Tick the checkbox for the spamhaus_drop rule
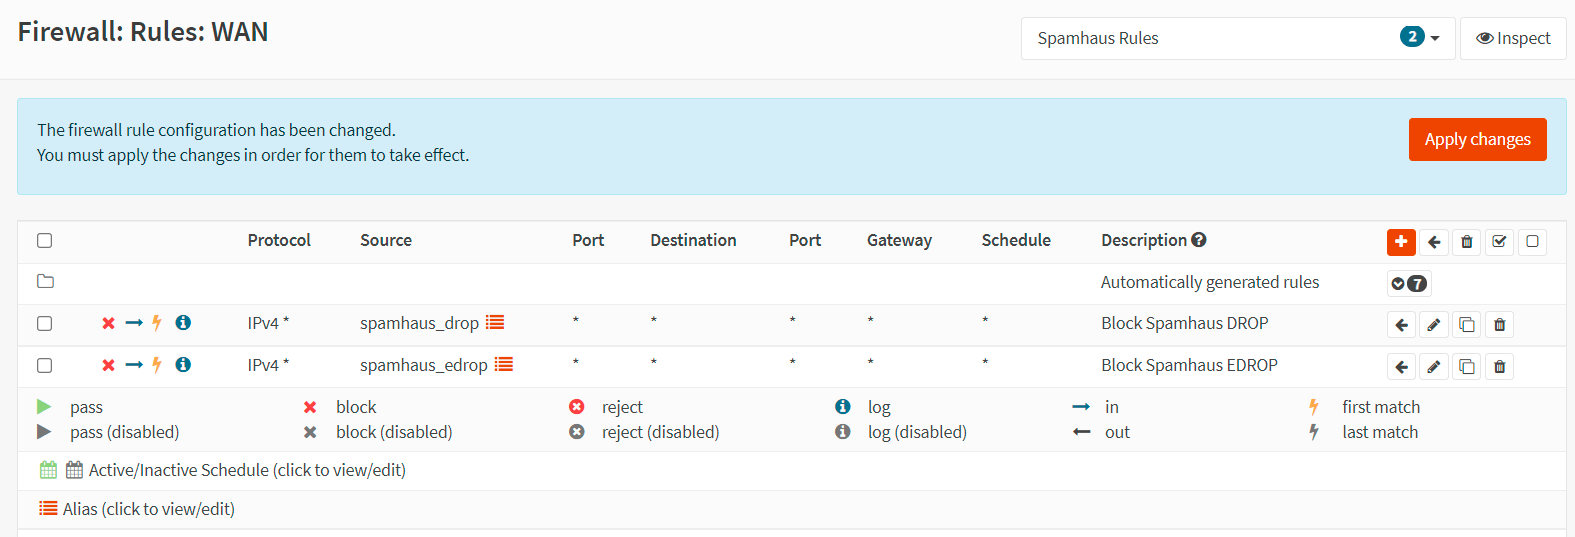The image size is (1575, 537). tap(44, 323)
